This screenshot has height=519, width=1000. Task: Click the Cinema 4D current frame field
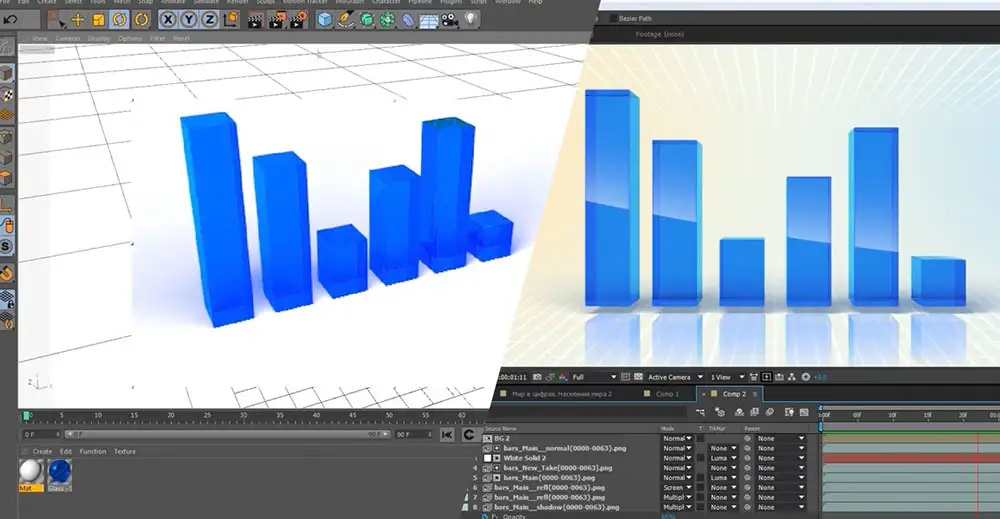click(41, 434)
